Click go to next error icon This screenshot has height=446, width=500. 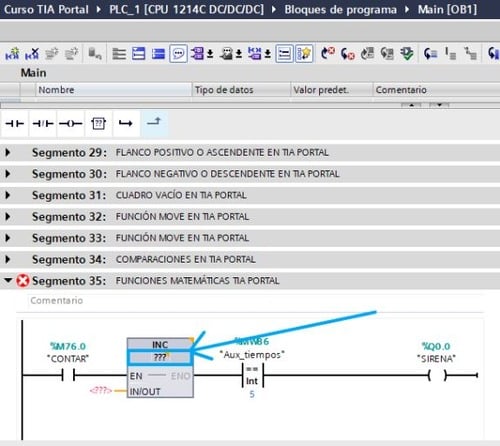tap(327, 53)
